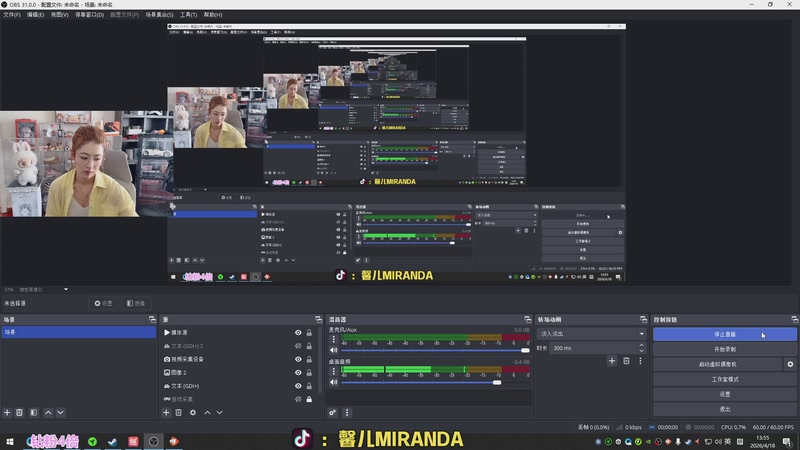This screenshot has height=450, width=800.
Task: Remove selected source with trash icon
Action: (179, 412)
